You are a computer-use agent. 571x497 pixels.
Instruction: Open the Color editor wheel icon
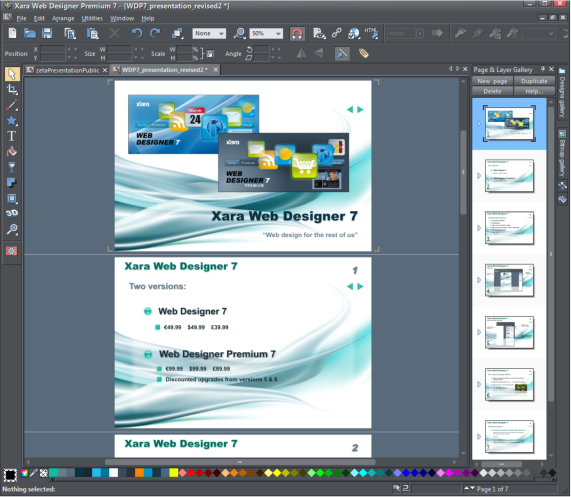pos(24,473)
